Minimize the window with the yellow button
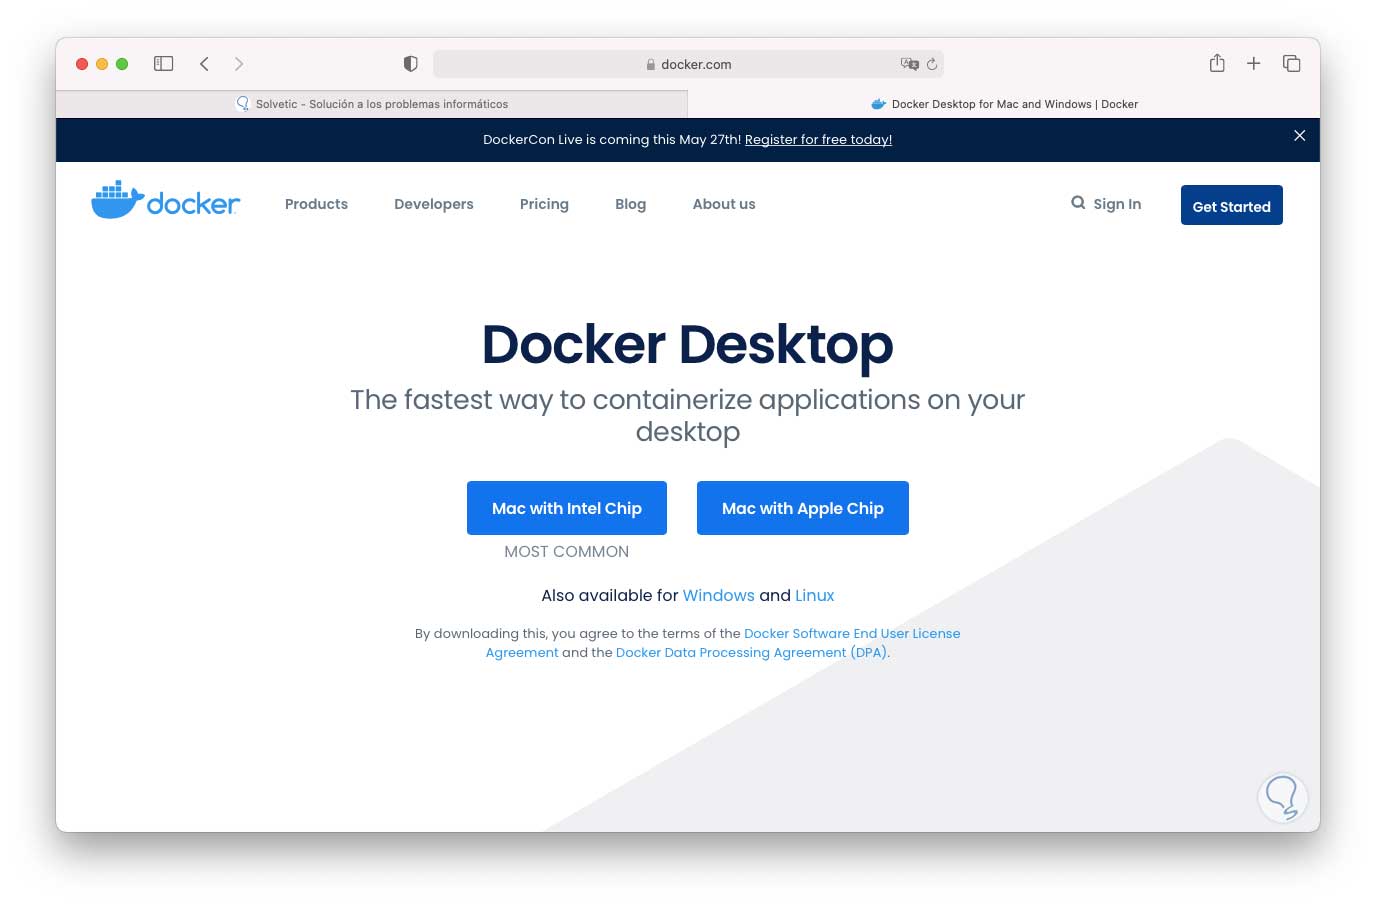This screenshot has height=906, width=1376. 102,64
